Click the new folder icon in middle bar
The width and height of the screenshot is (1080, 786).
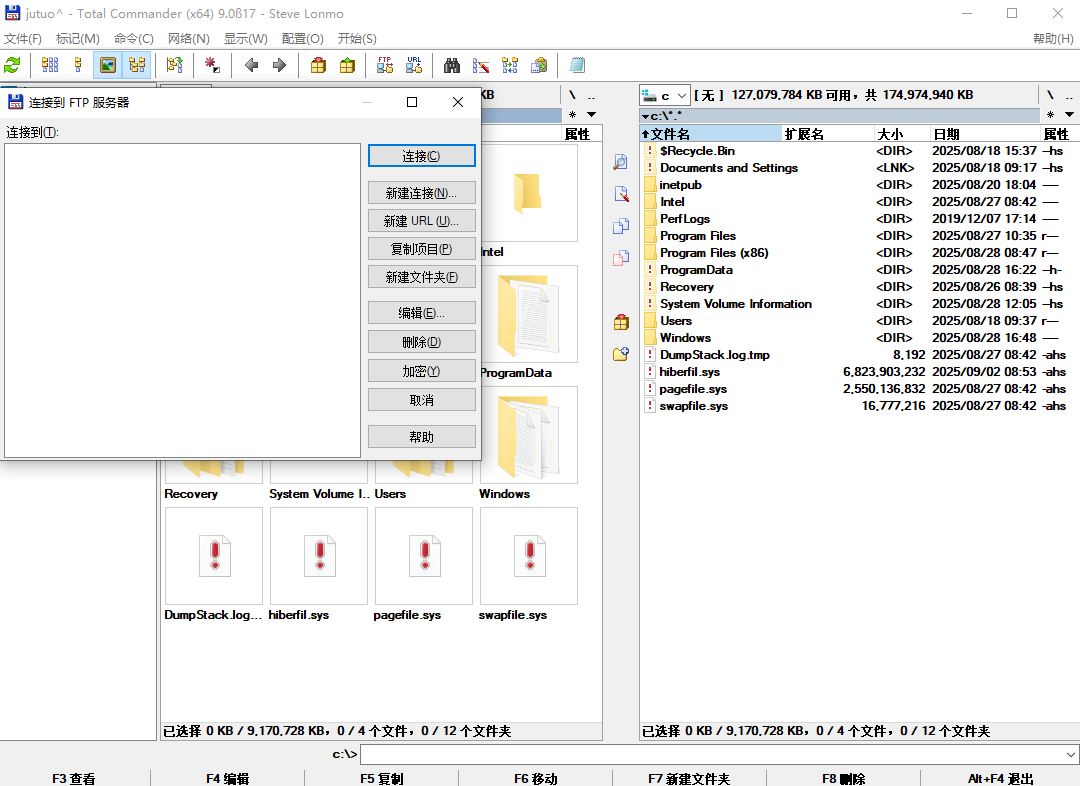tap(621, 354)
